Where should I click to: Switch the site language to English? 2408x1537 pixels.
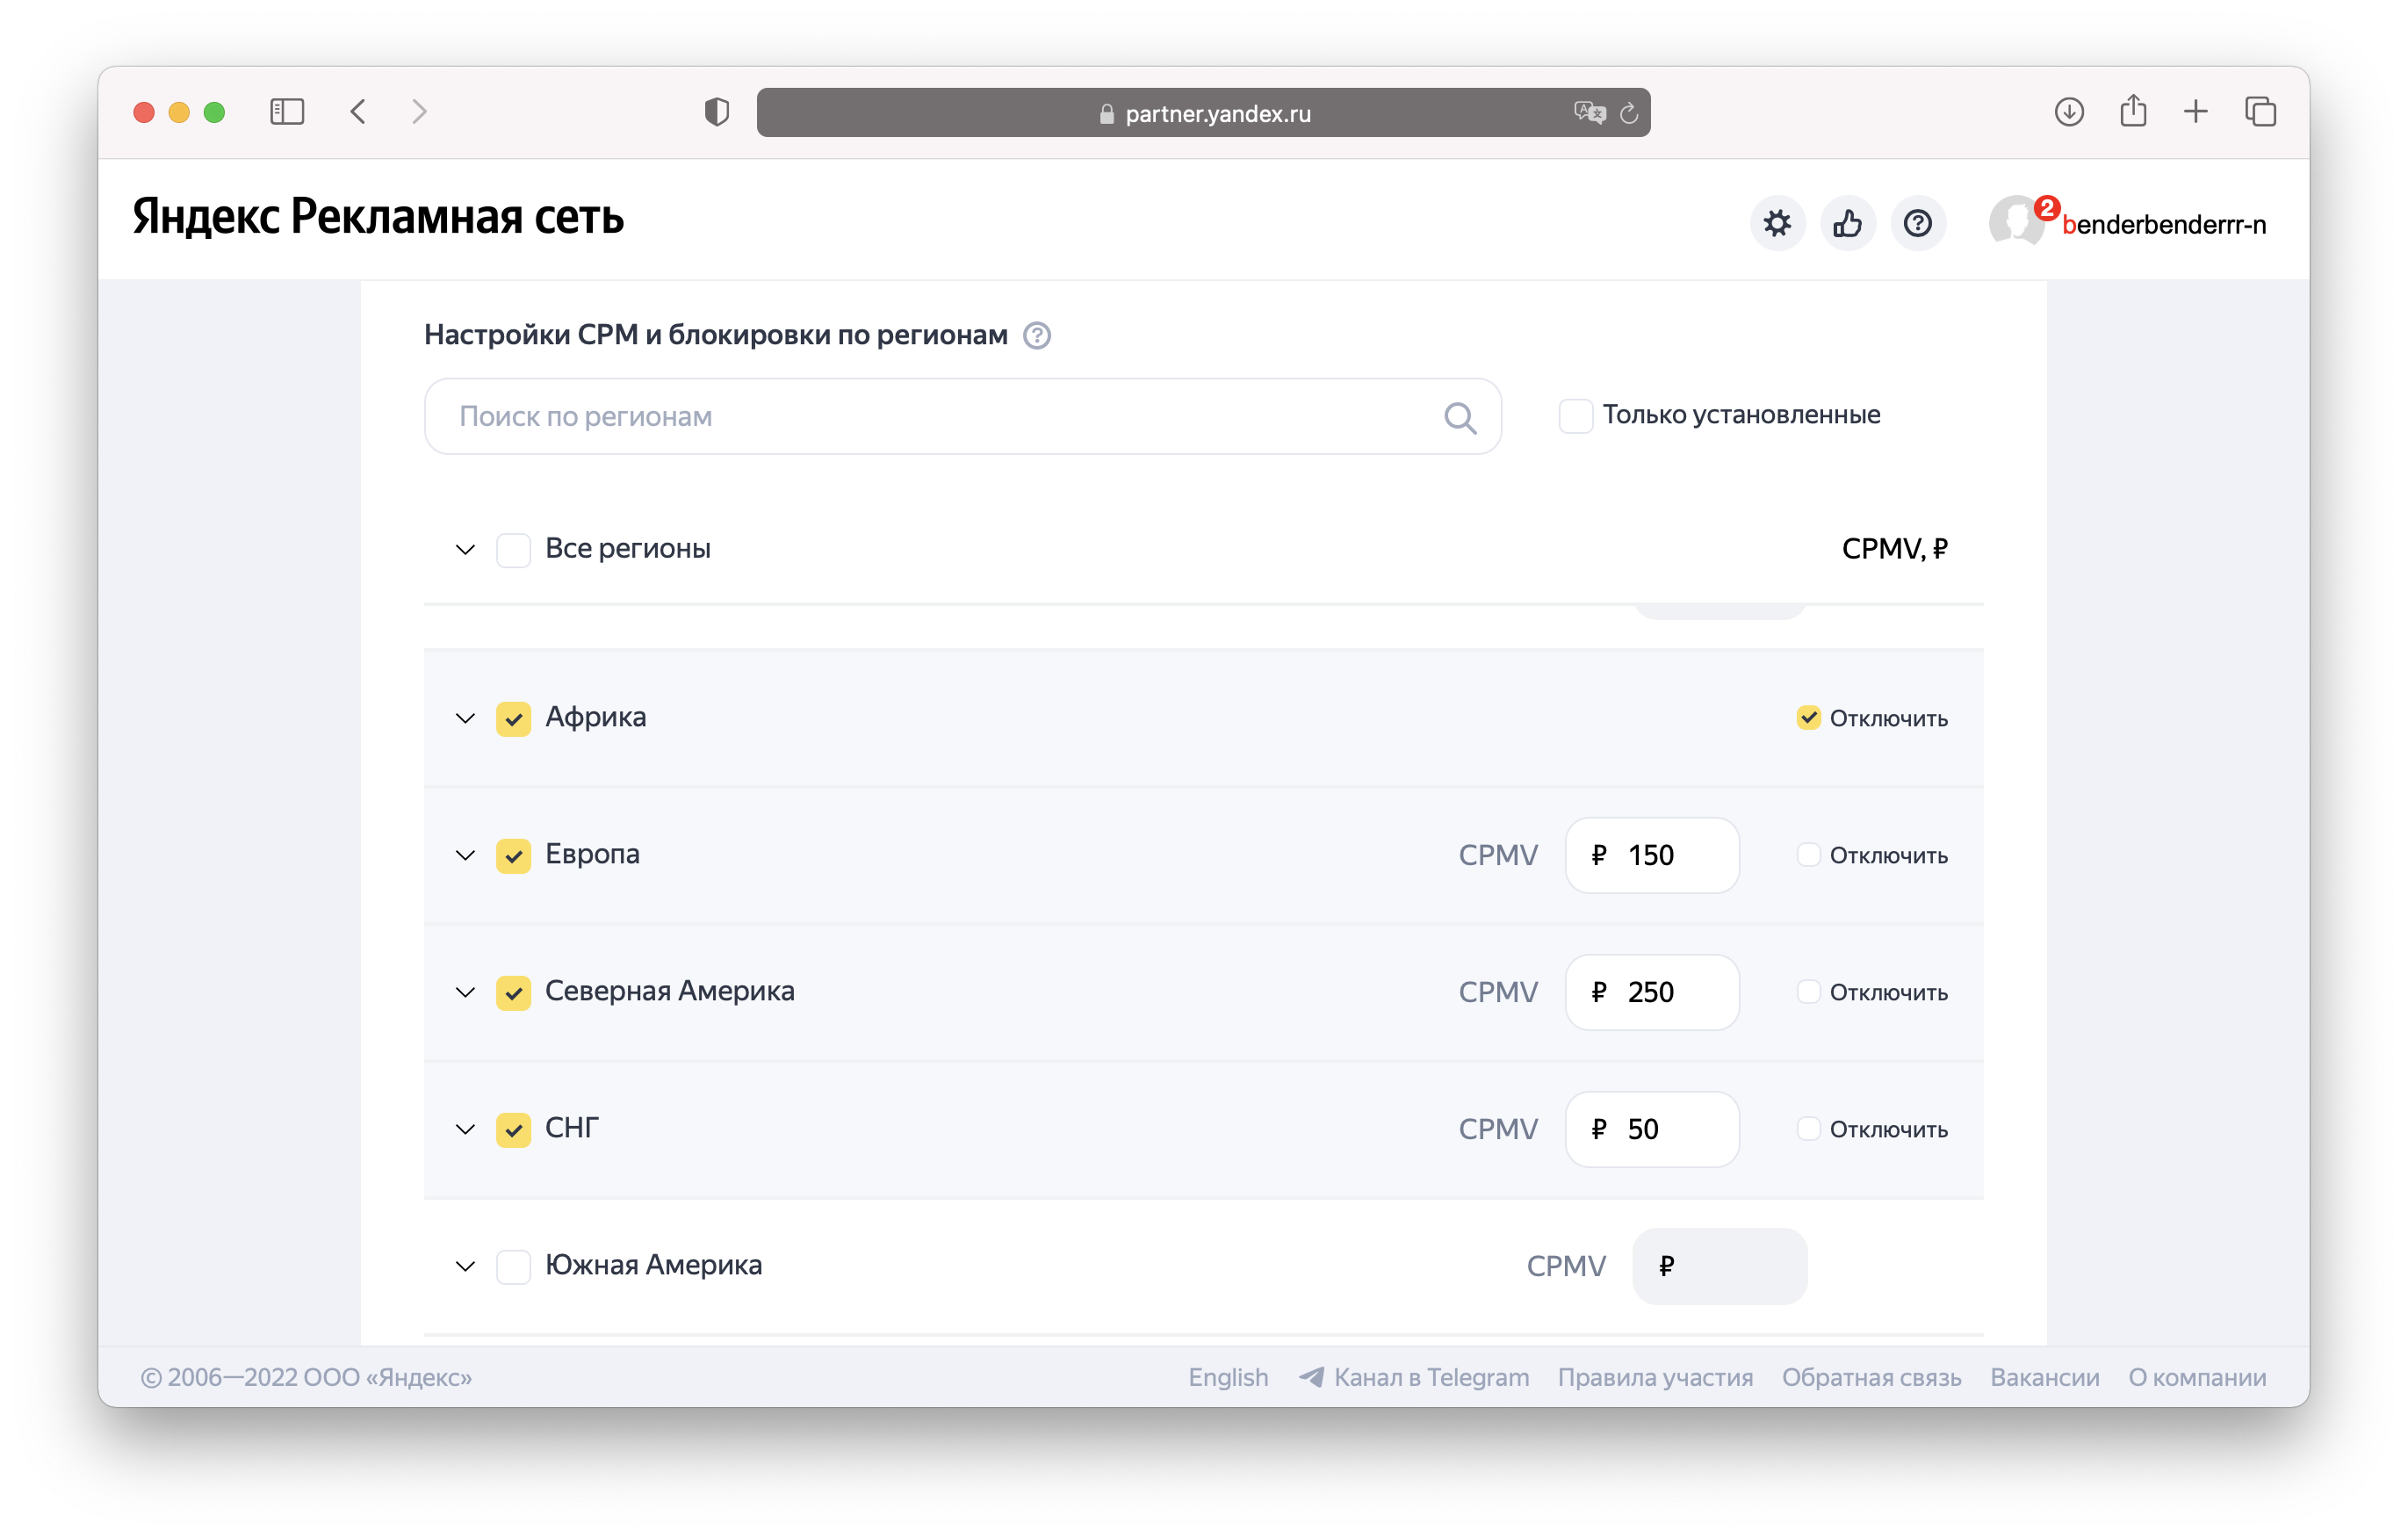click(x=1227, y=1377)
